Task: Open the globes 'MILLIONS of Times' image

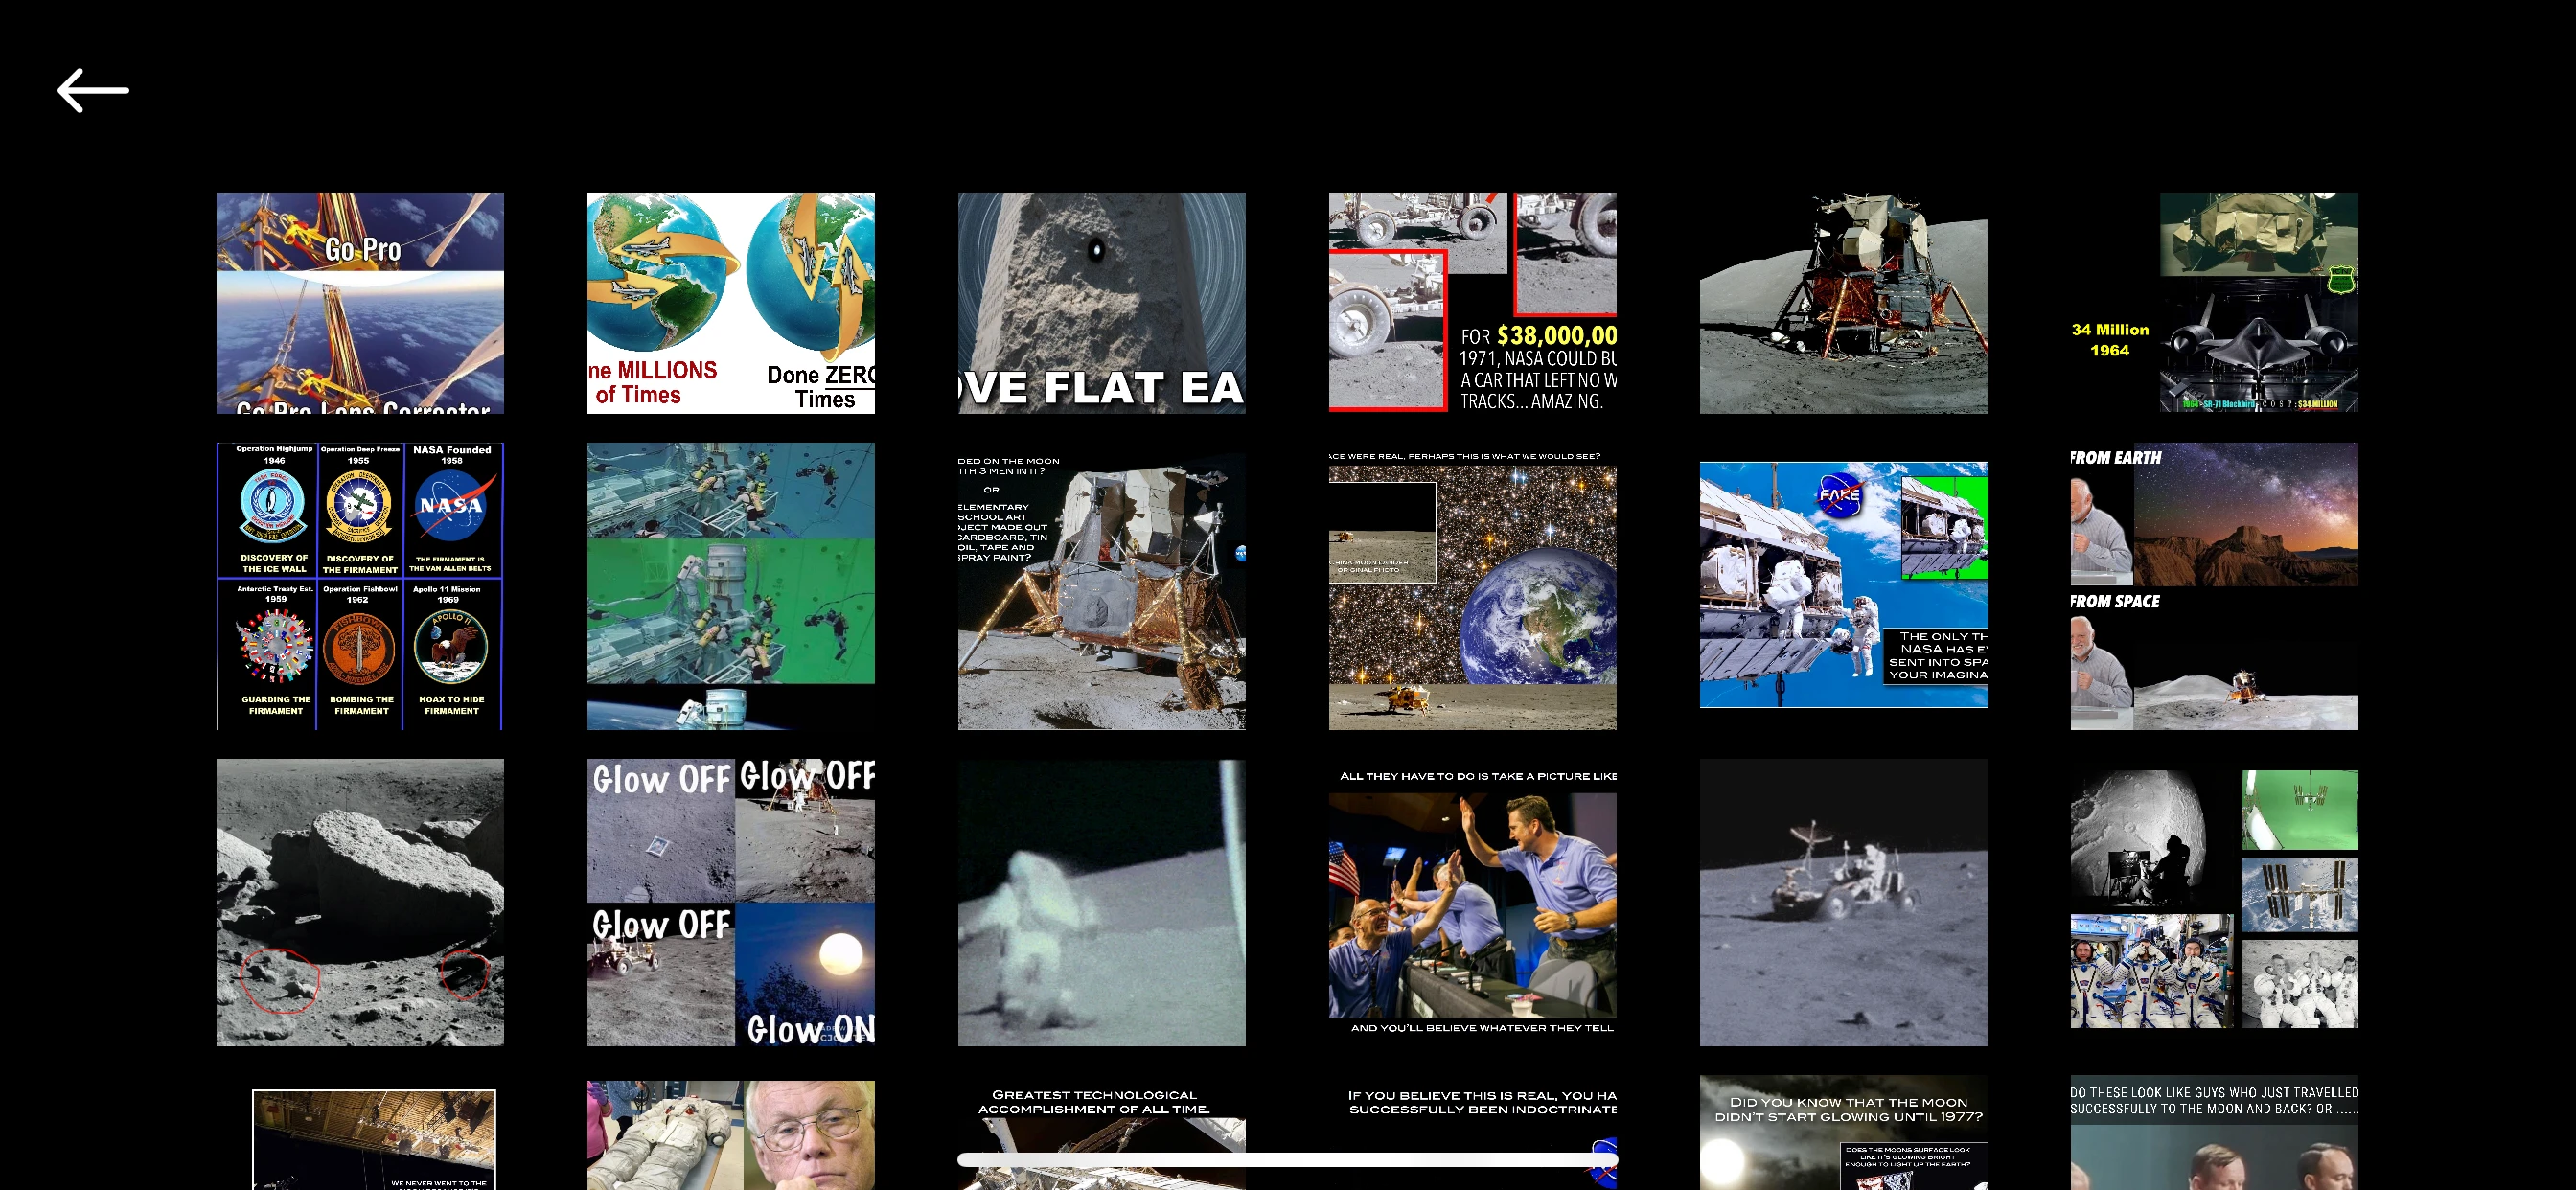Action: (731, 303)
